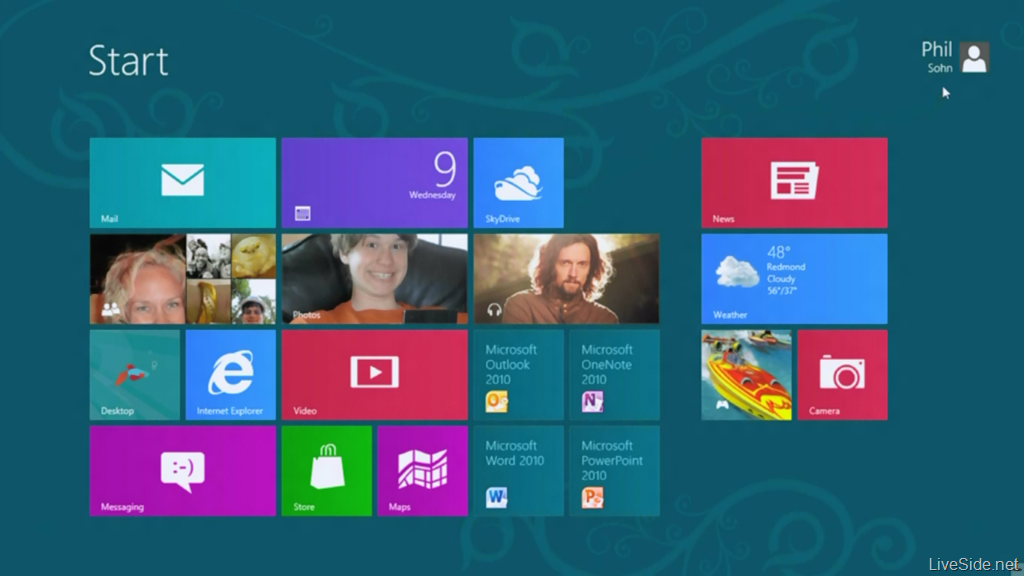
Task: Open Microsoft OneNote 2010 tile
Action: coord(614,375)
